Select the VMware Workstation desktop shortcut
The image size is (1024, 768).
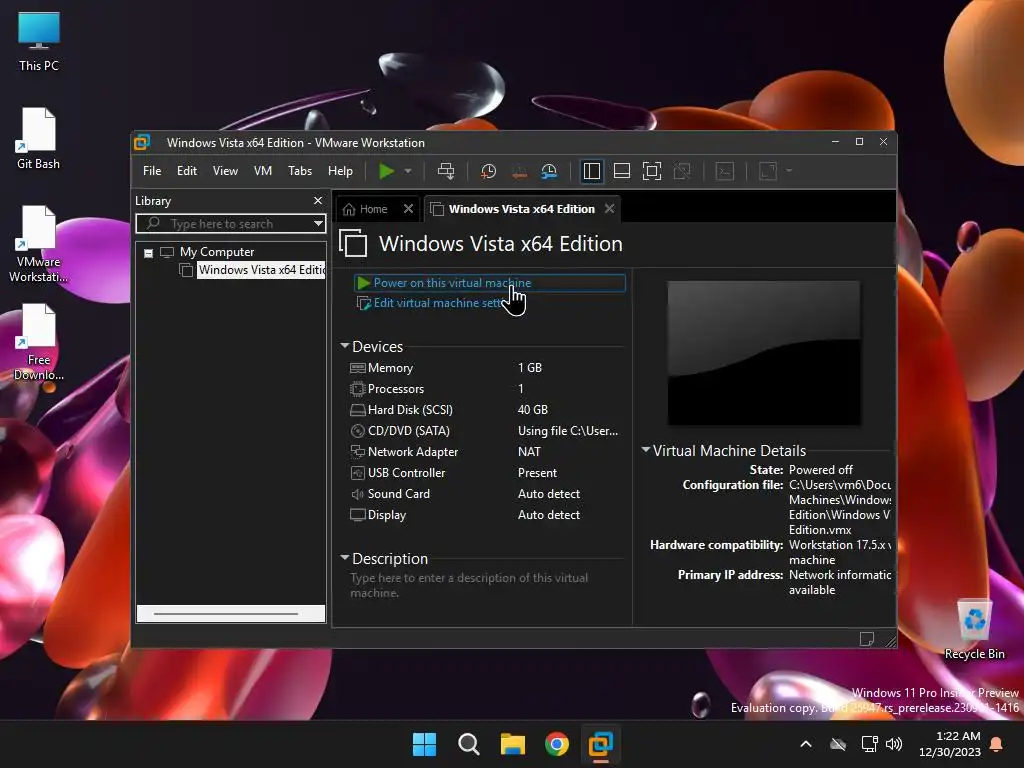click(38, 244)
